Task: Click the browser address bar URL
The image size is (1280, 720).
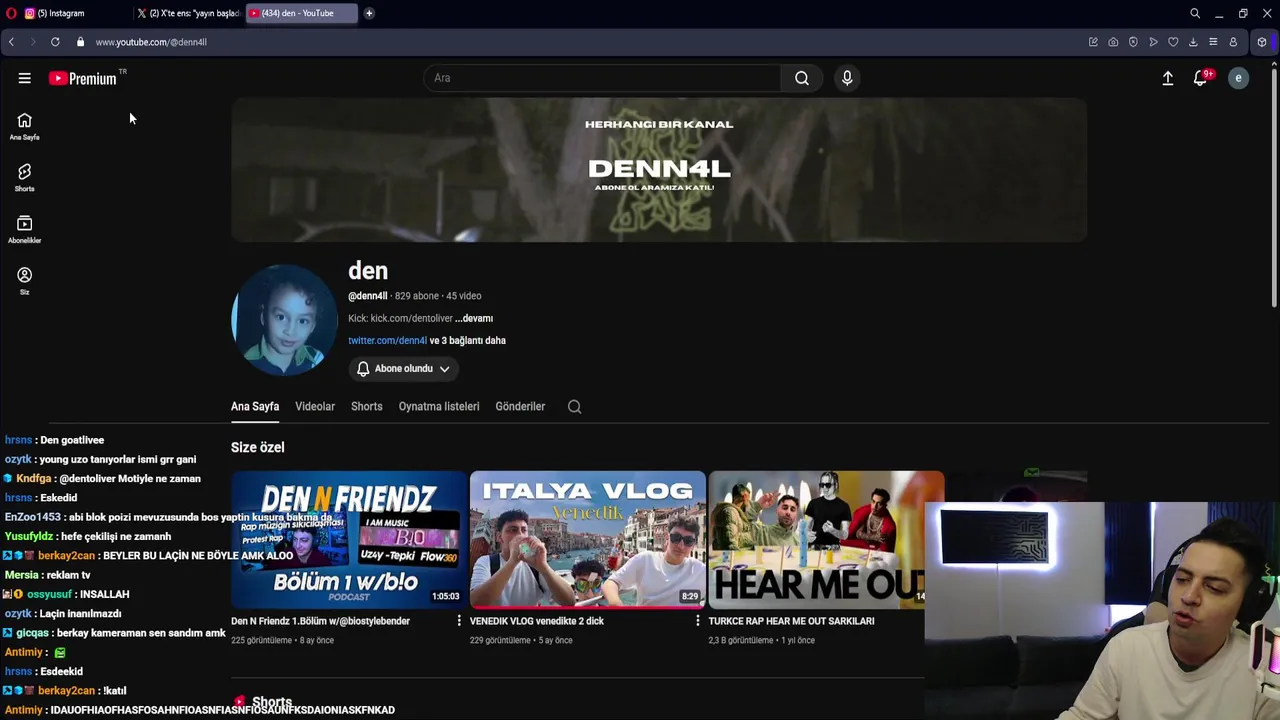Action: pos(151,42)
